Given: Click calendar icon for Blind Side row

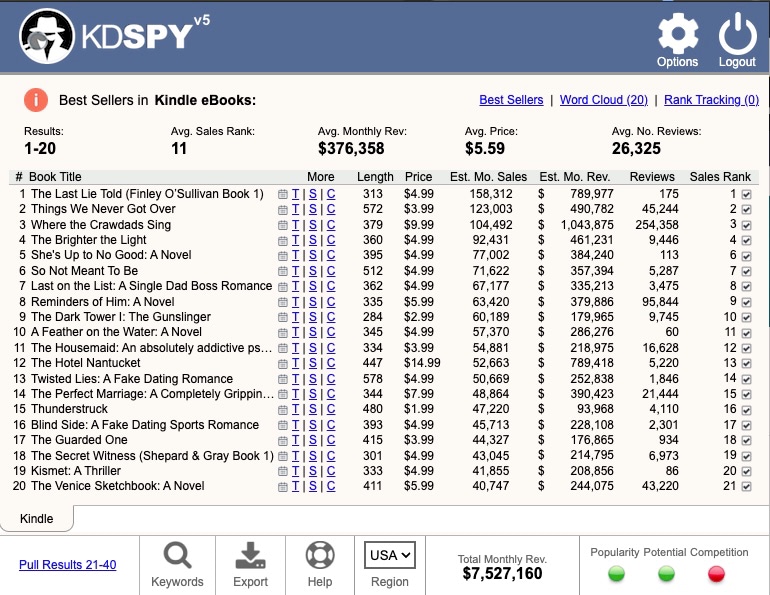Looking at the screenshot, I should [283, 426].
